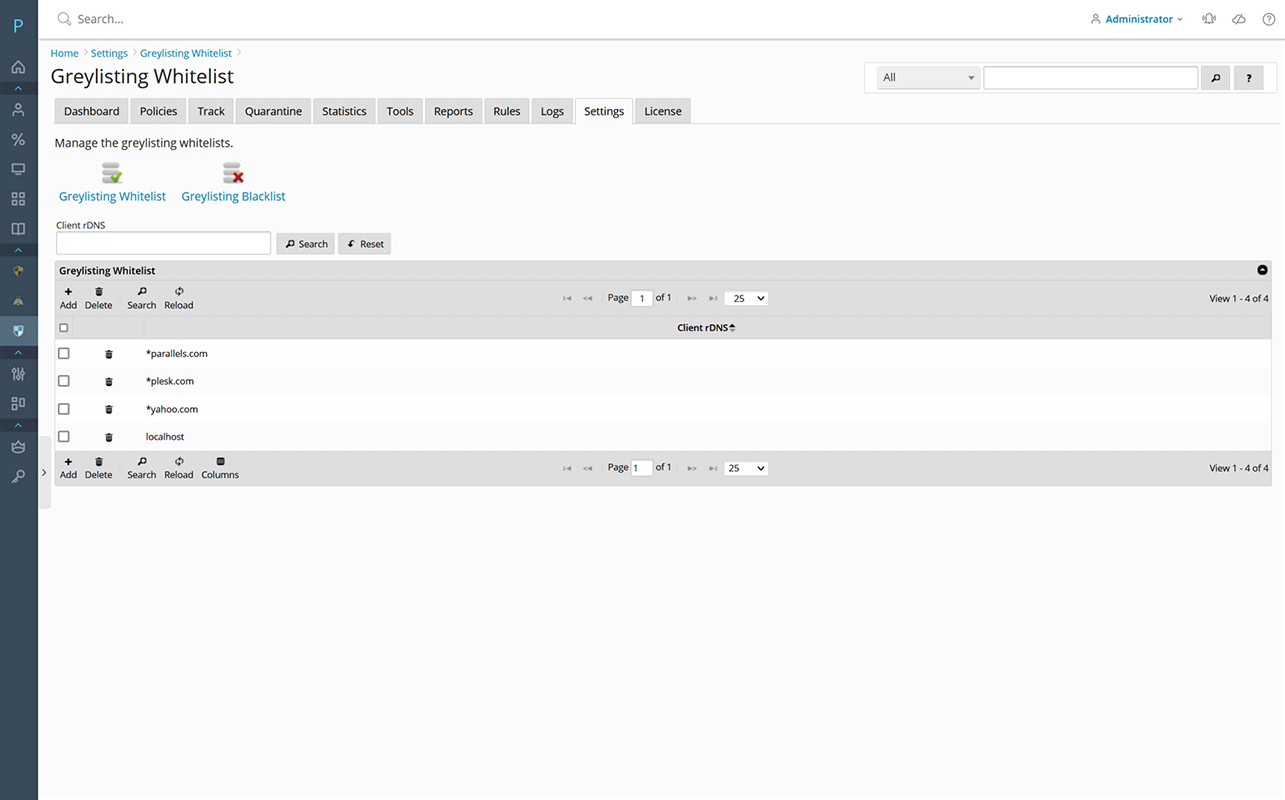Screen dimensions: 1285x800
Task: Click the crossed-out cloud icon in the header
Action: tap(1239, 19)
